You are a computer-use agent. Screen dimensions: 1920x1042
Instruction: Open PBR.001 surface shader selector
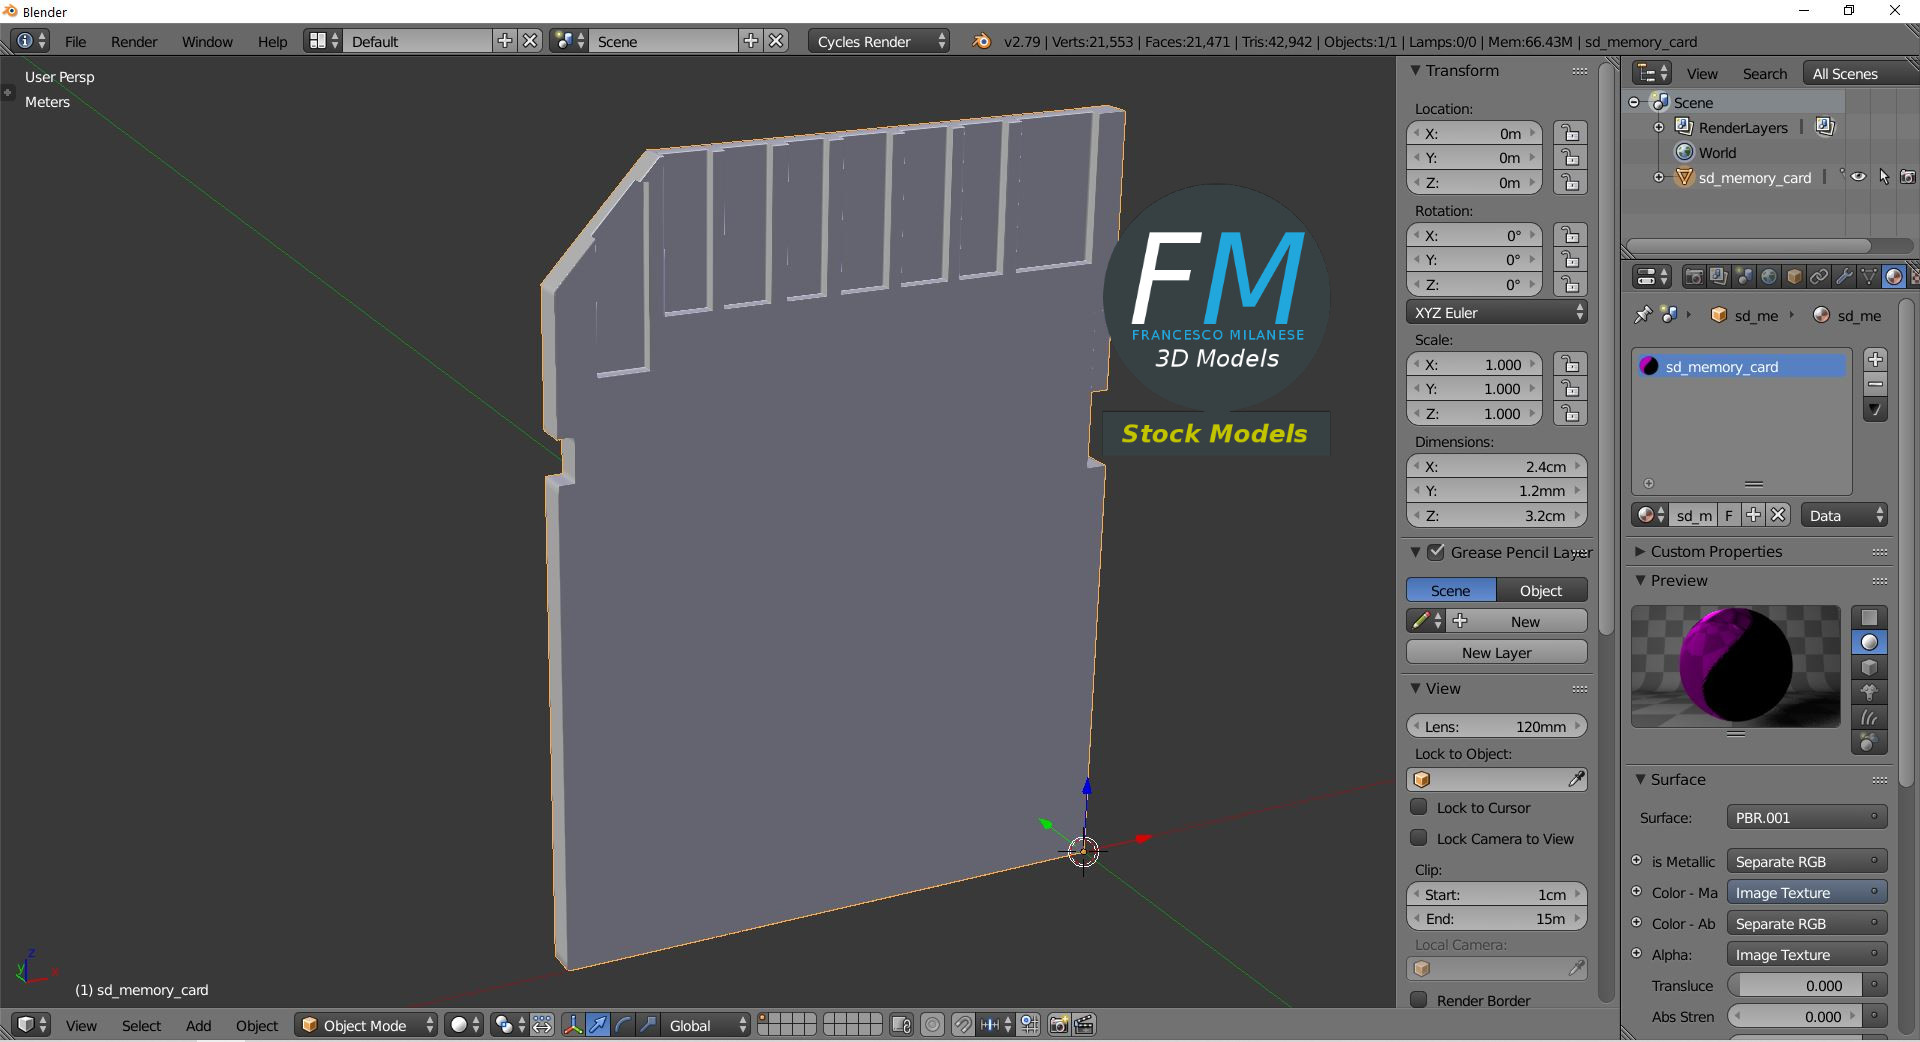pos(1807,817)
